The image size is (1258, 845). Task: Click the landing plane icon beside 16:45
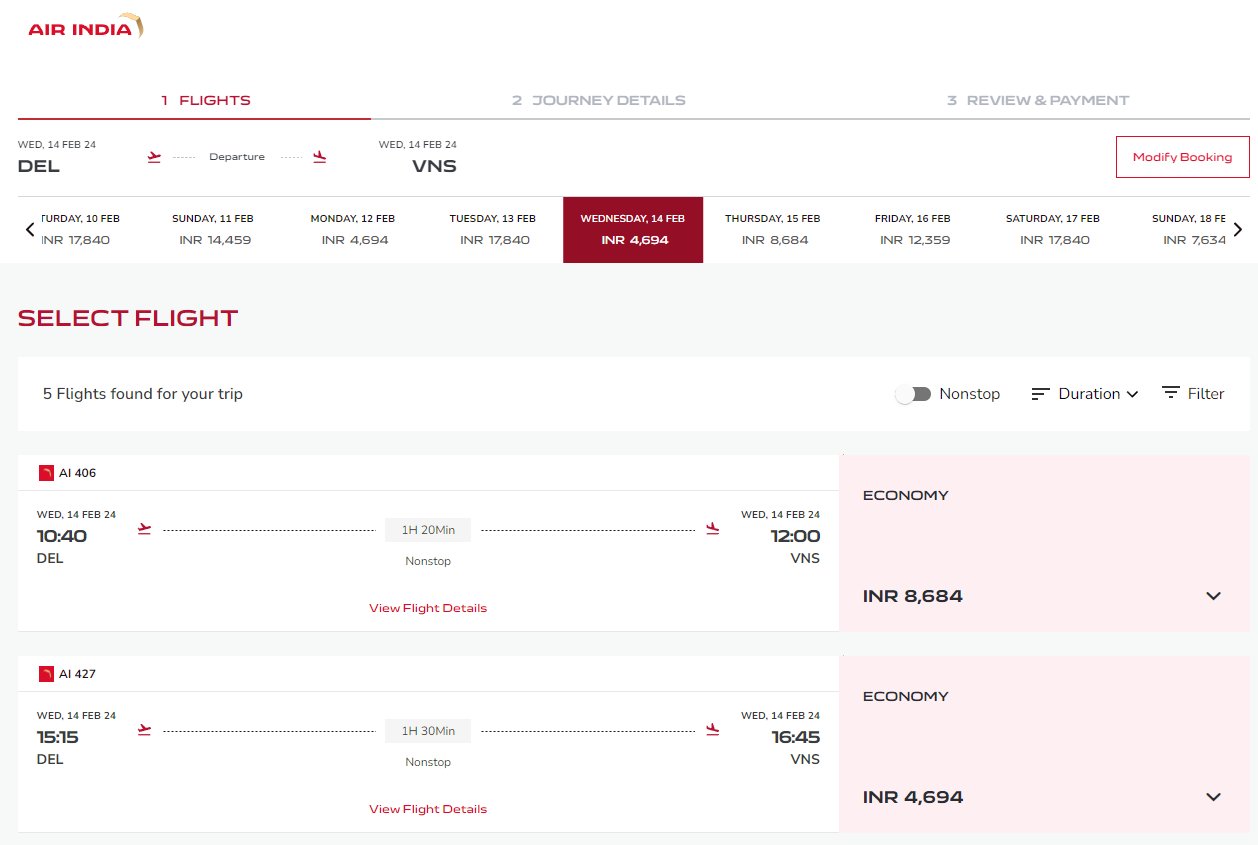[712, 730]
